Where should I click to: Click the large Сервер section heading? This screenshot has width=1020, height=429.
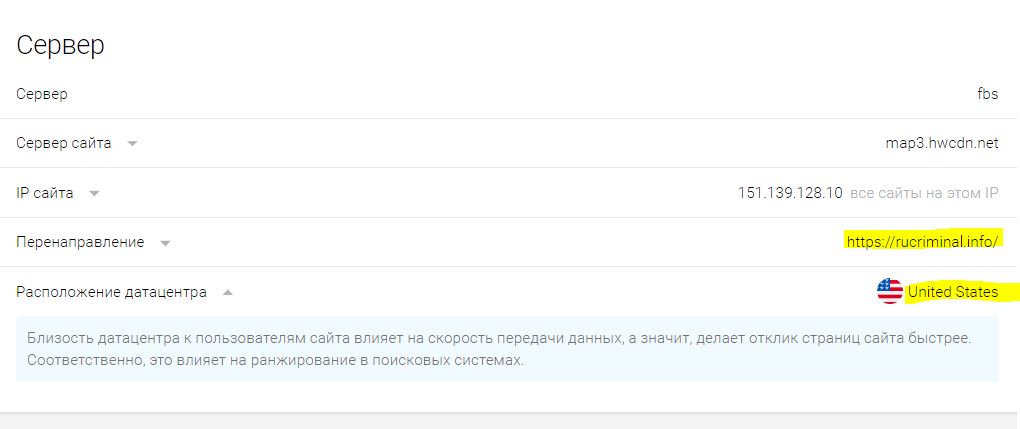[60, 46]
